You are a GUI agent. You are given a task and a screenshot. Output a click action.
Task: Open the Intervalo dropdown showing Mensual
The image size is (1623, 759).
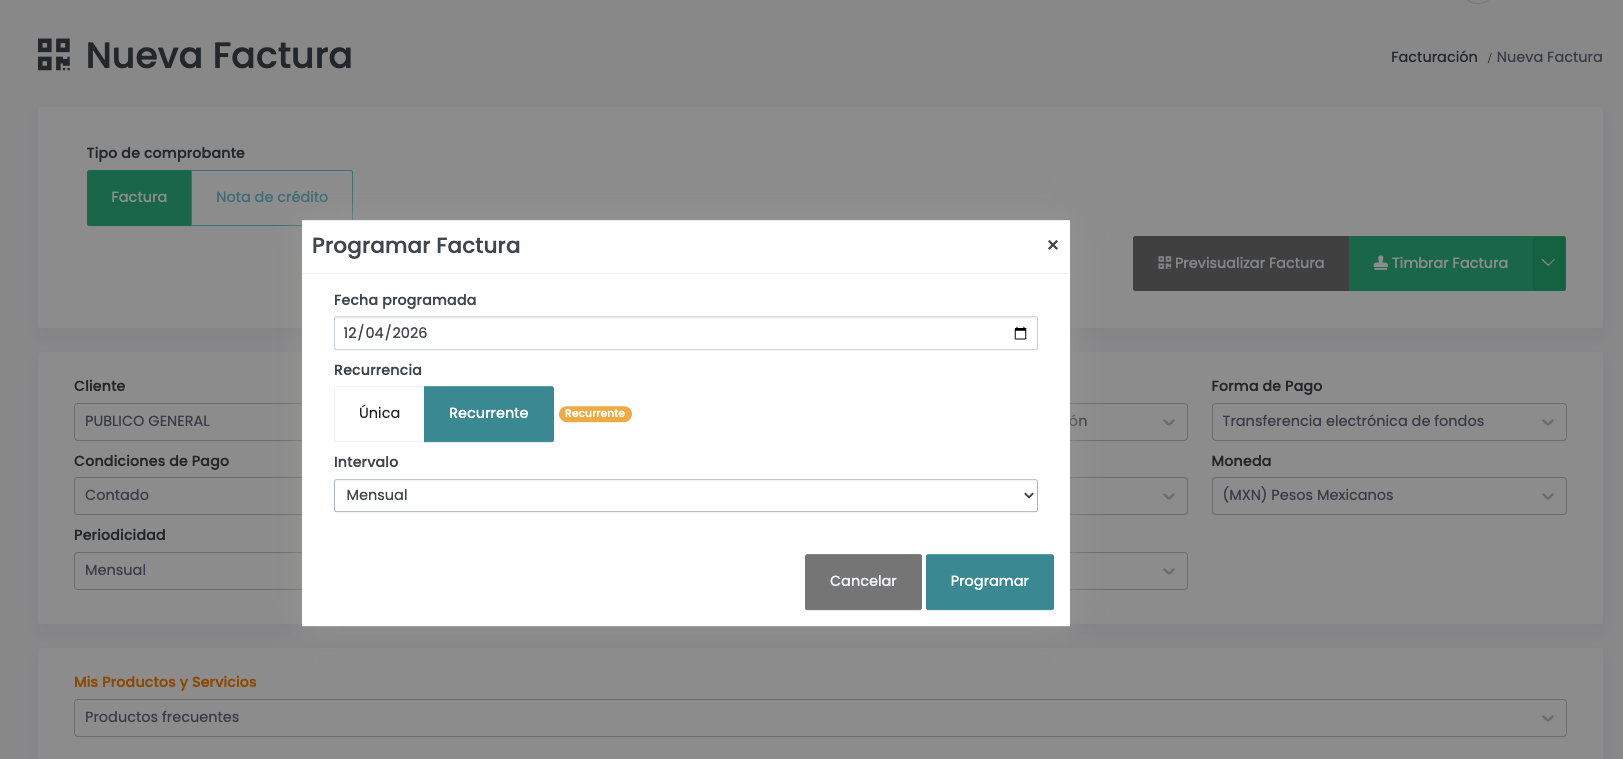685,496
